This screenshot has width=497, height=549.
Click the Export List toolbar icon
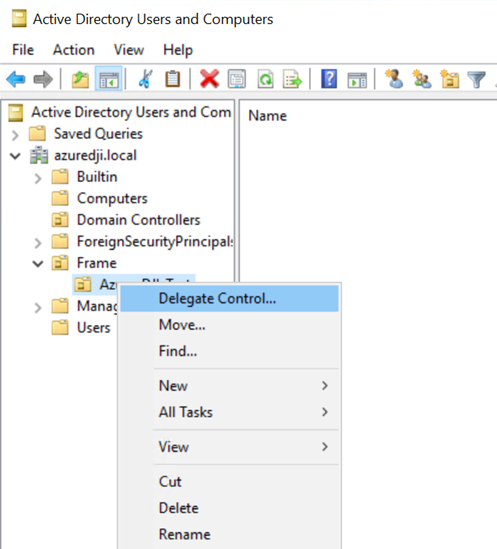[293, 79]
